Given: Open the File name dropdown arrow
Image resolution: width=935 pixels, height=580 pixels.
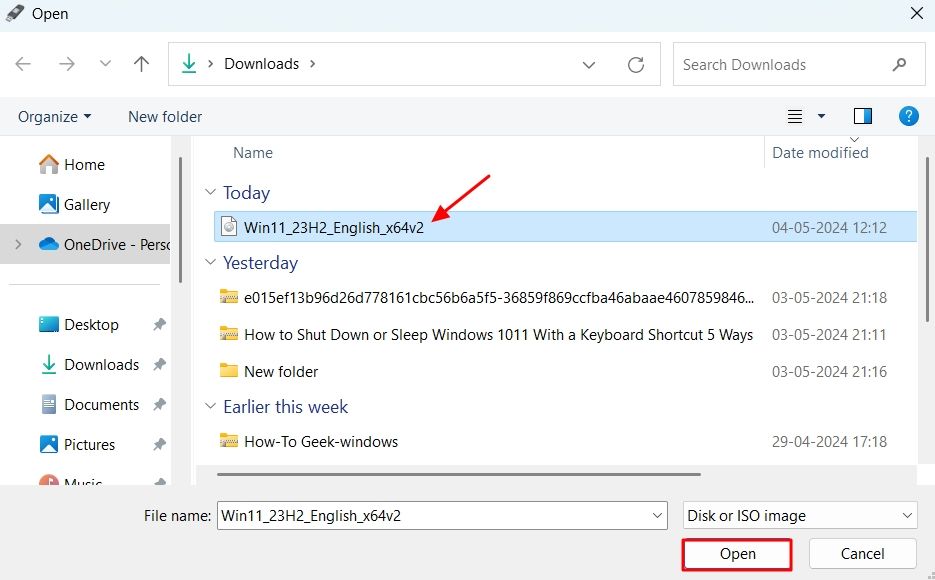Looking at the screenshot, I should coord(657,516).
